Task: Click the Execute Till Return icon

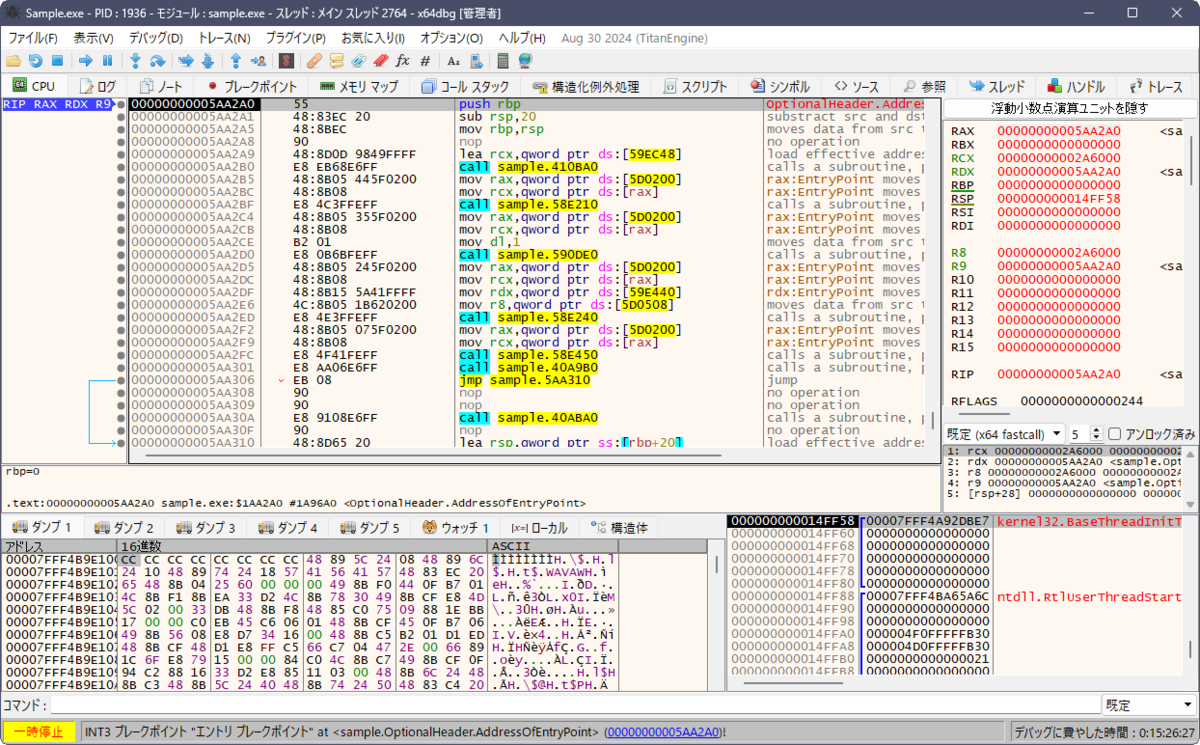Action: pos(236,61)
